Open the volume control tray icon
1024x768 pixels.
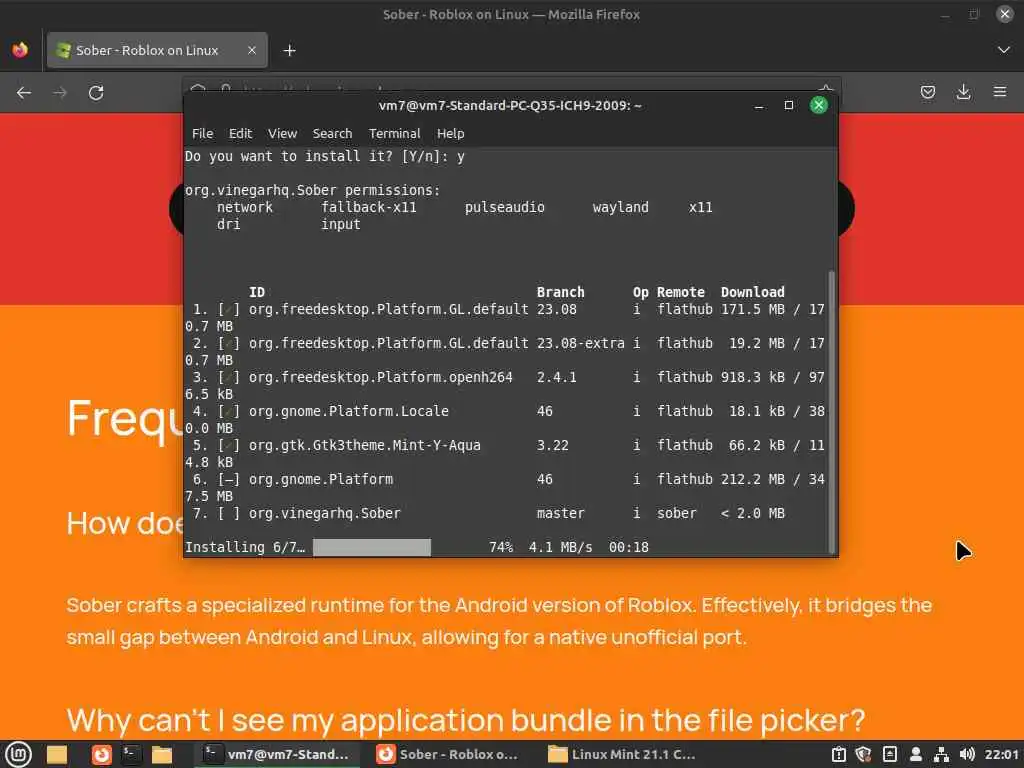pos(967,754)
